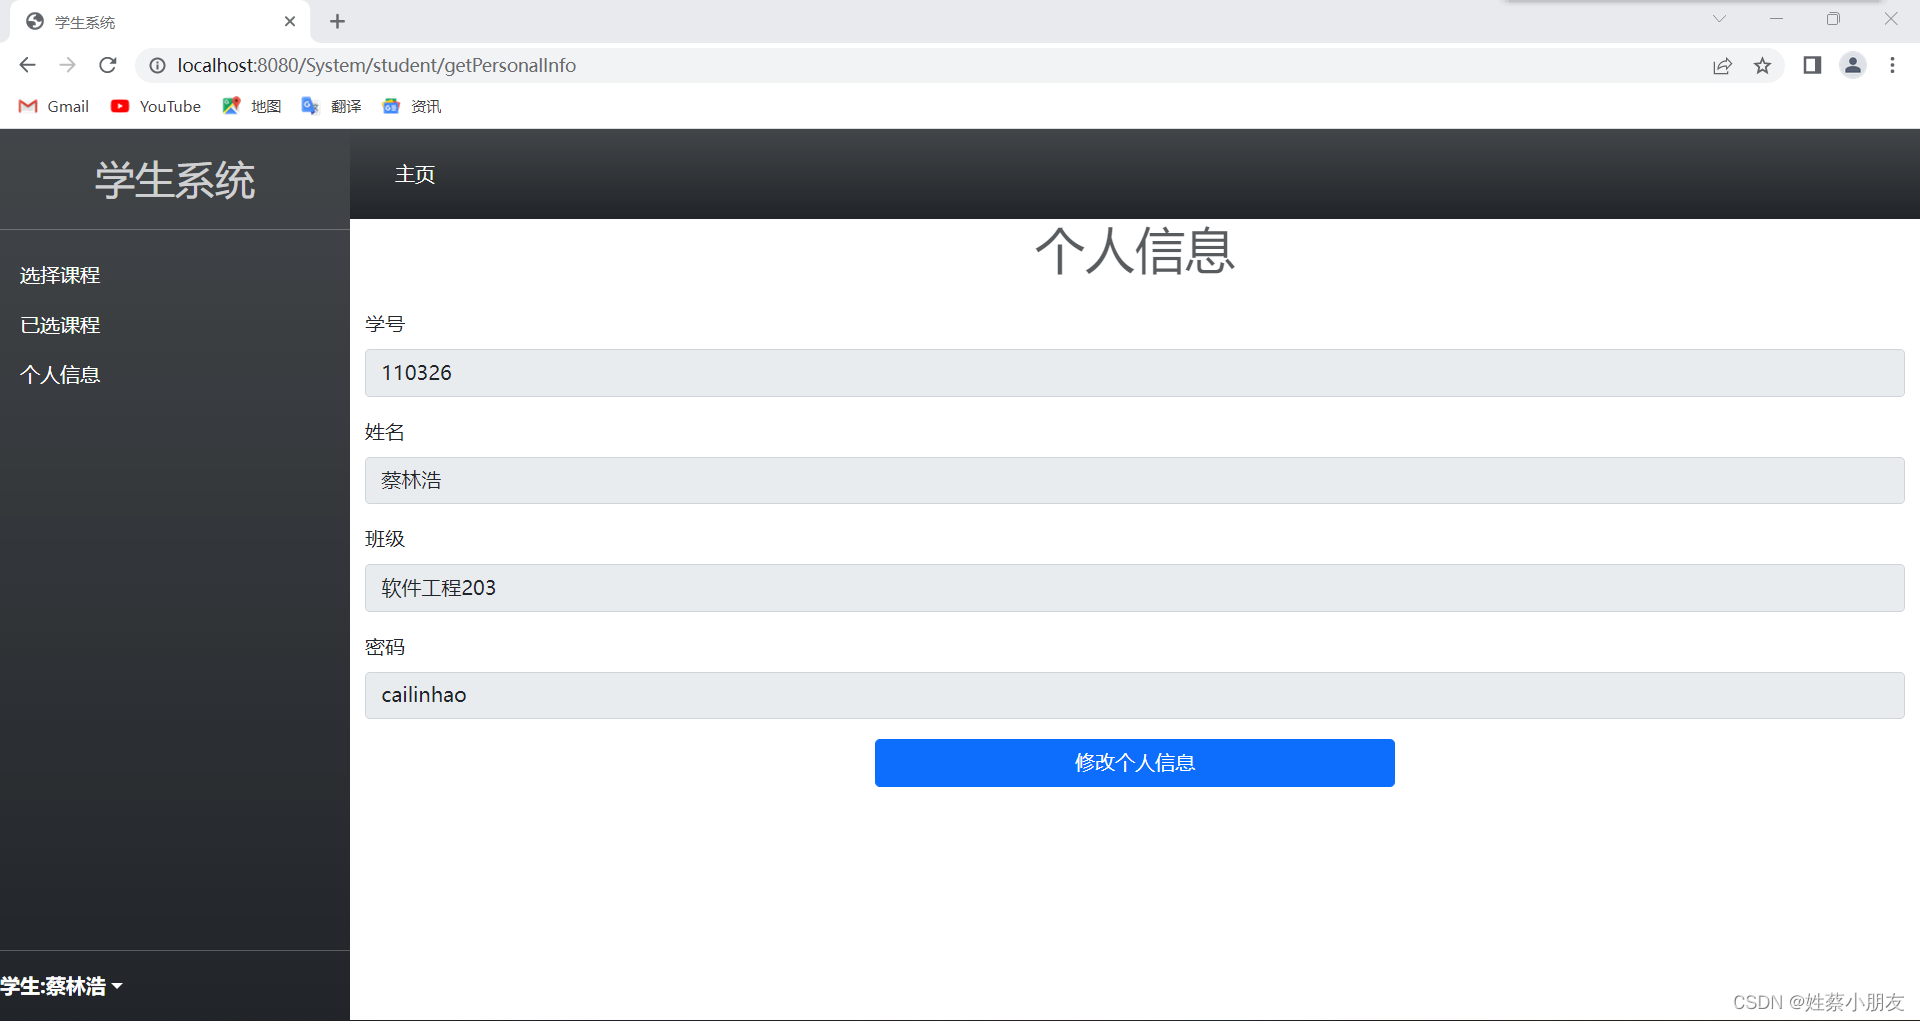The image size is (1920, 1021).
Task: Share this page using share icon
Action: (x=1722, y=66)
